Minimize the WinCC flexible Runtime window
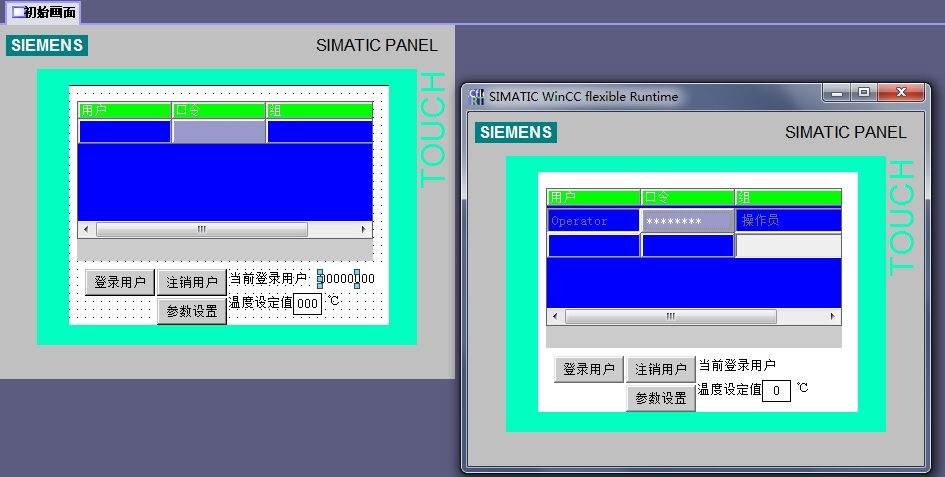The image size is (945, 477). 837,93
